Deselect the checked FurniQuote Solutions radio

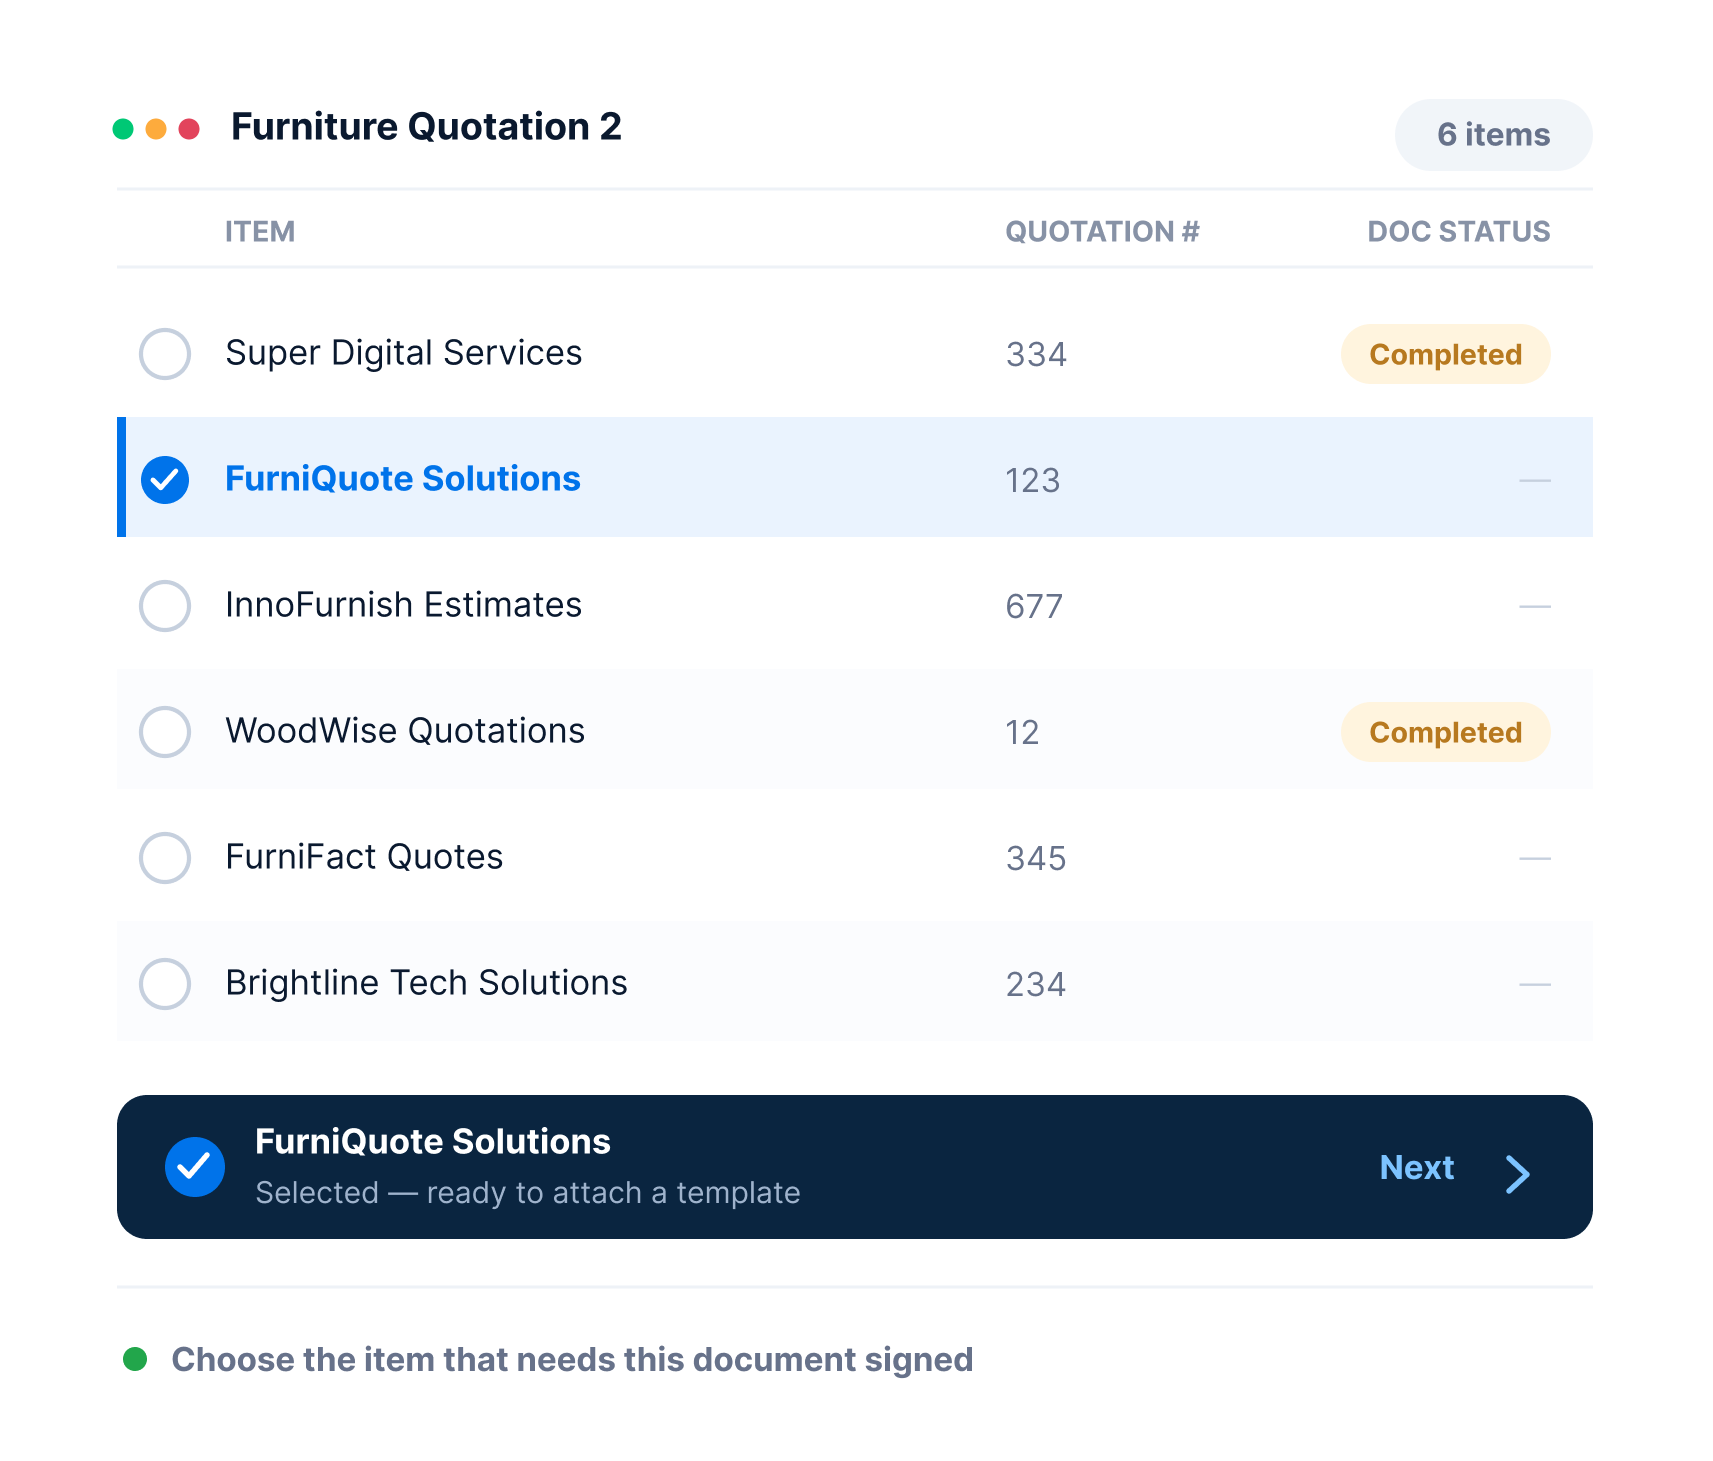click(x=165, y=480)
